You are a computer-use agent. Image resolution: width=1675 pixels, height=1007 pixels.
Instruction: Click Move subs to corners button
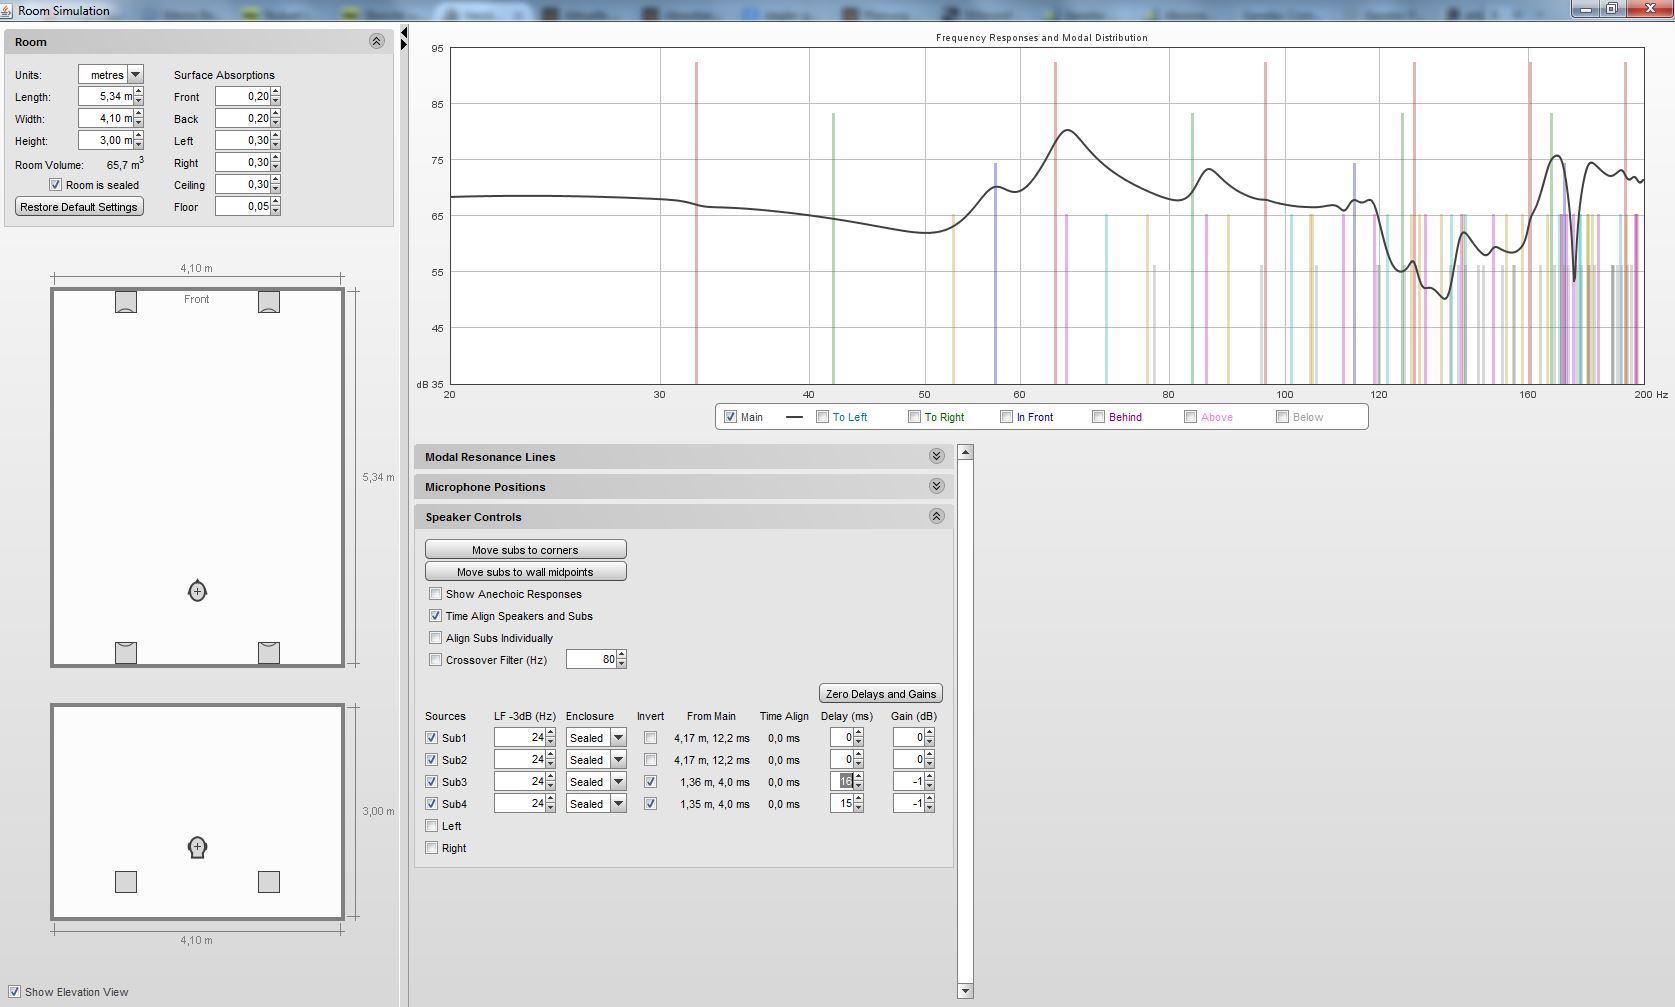(x=525, y=550)
